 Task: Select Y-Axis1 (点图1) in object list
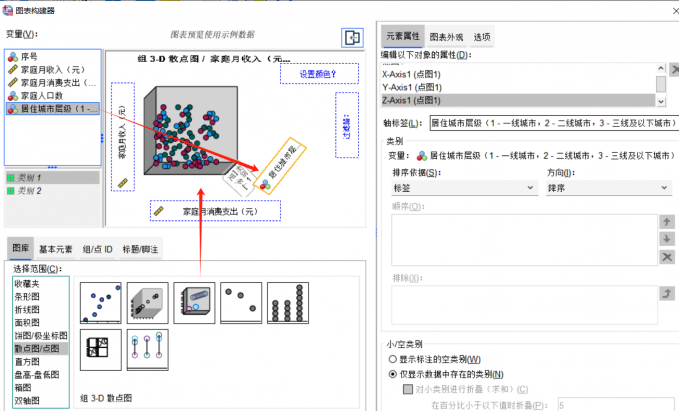click(x=518, y=87)
